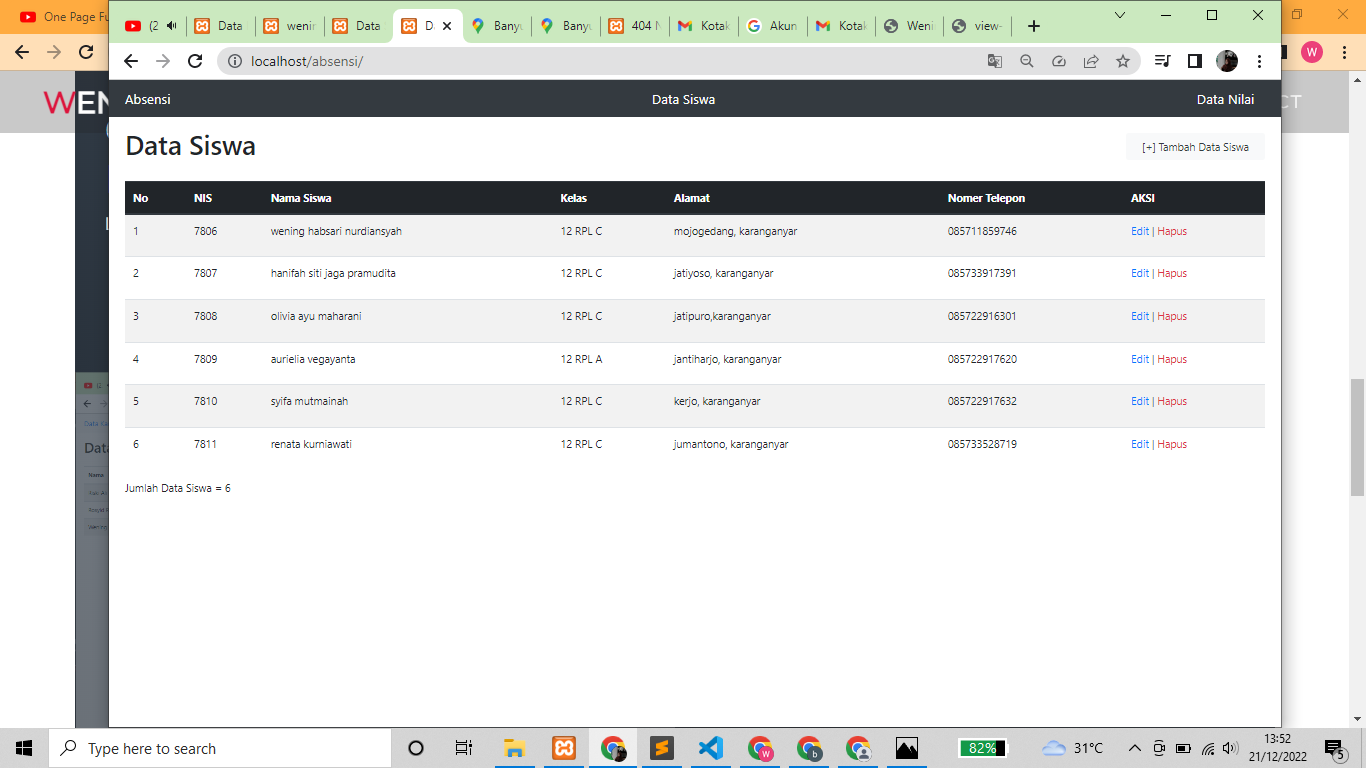Click the bookmark star icon in address bar
This screenshot has width=1366, height=768.
pyautogui.click(x=1123, y=61)
